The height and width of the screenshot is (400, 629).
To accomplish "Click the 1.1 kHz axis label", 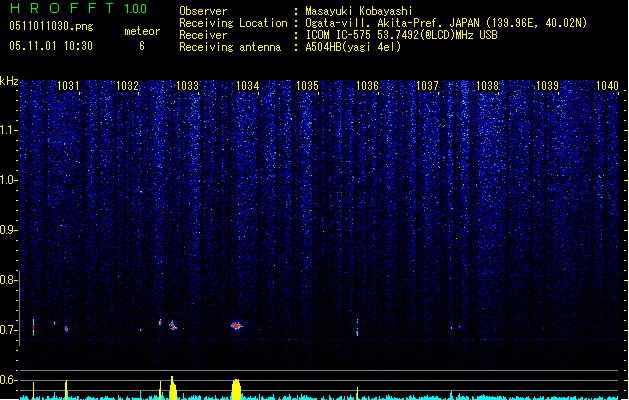I will 9,130.
